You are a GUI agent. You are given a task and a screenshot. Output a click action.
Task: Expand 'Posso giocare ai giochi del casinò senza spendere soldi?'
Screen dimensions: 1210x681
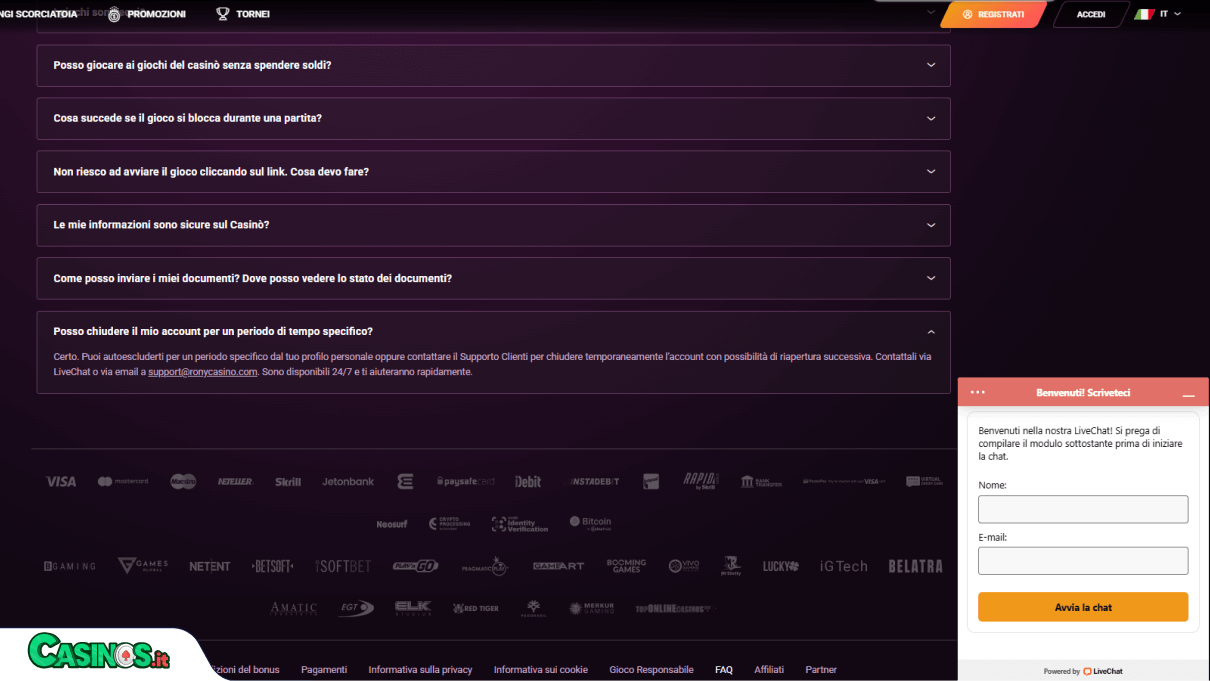493,65
